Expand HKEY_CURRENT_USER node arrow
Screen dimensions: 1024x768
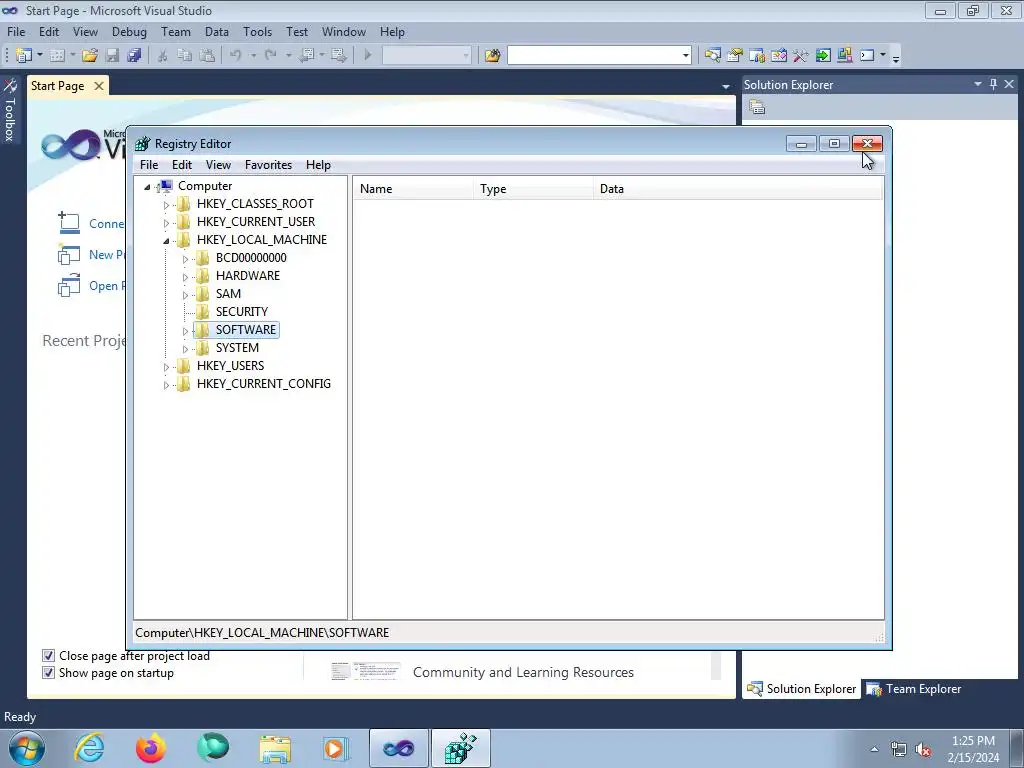coord(166,223)
